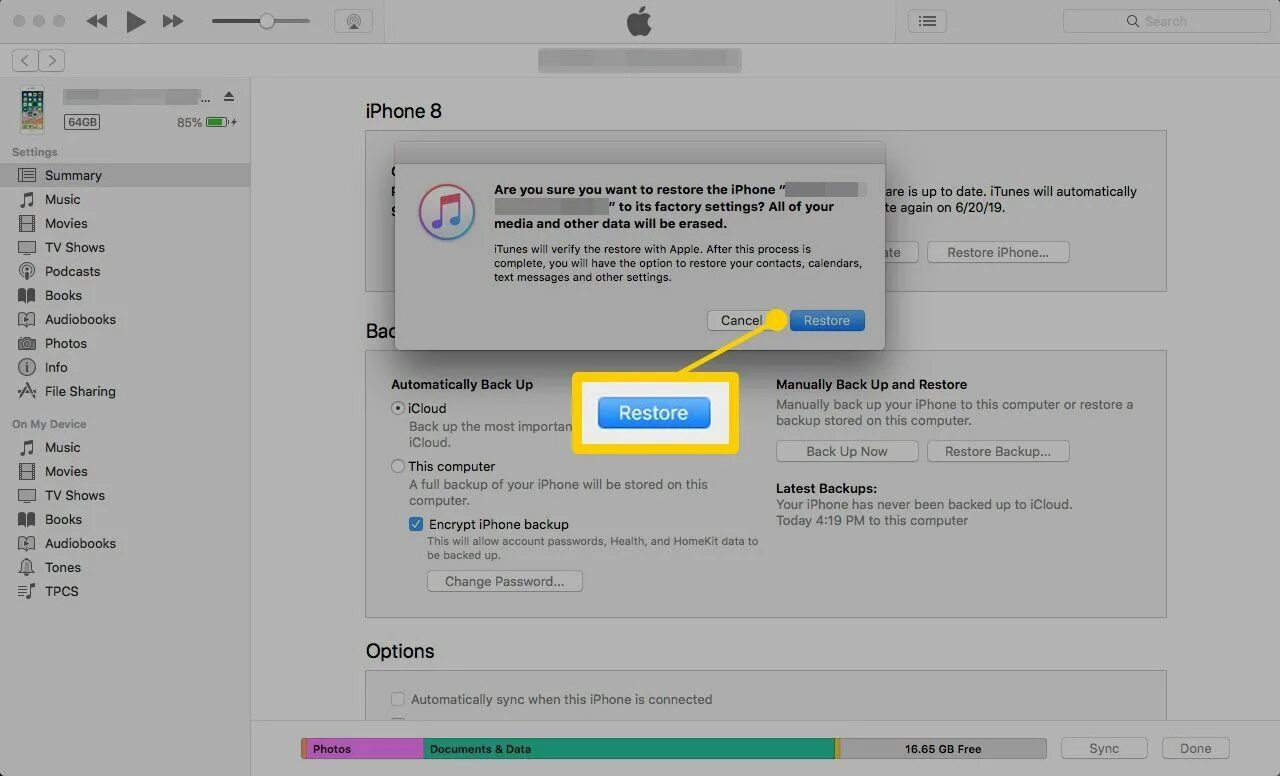Go back with the left chevron
The image size is (1280, 776).
[26, 61]
